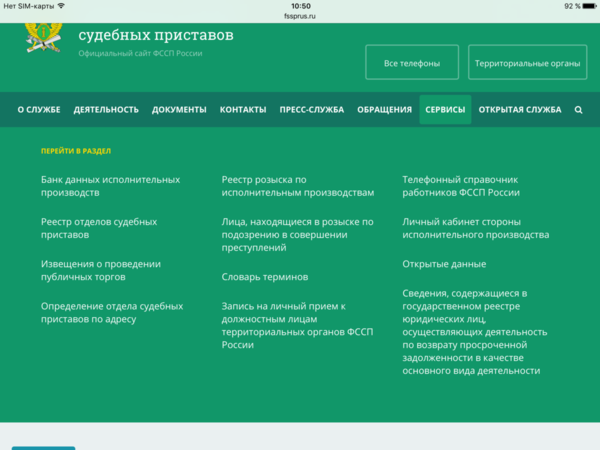Open Запись на личный прием link
The height and width of the screenshot is (450, 600).
point(297,325)
